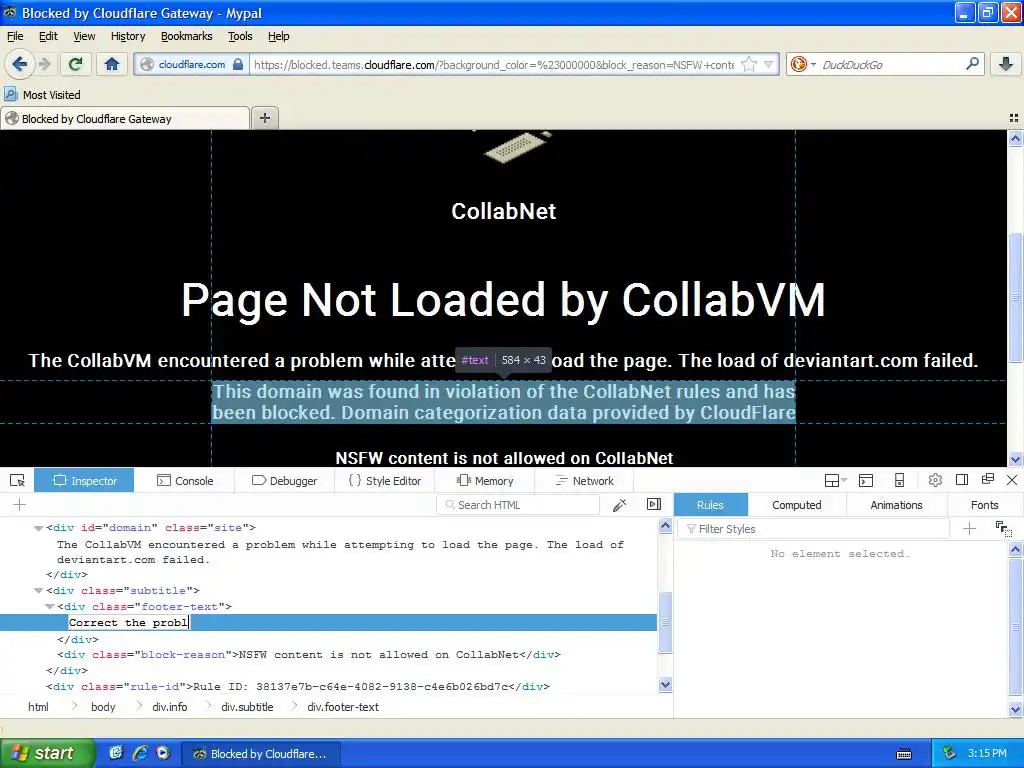The height and width of the screenshot is (768, 1024).
Task: Open the Bookmarks menu
Action: [187, 36]
